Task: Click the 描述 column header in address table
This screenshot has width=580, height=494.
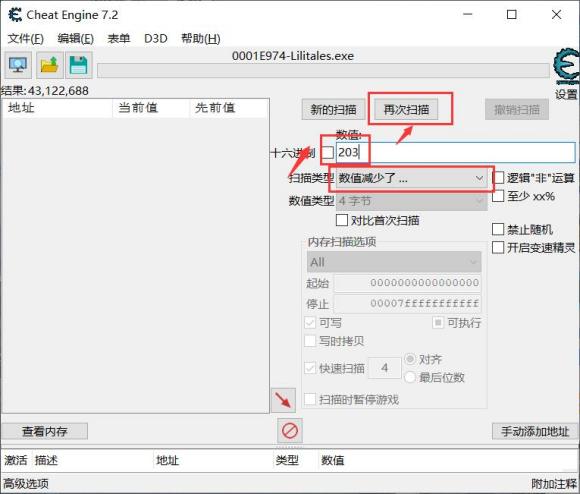Action: (x=92, y=460)
